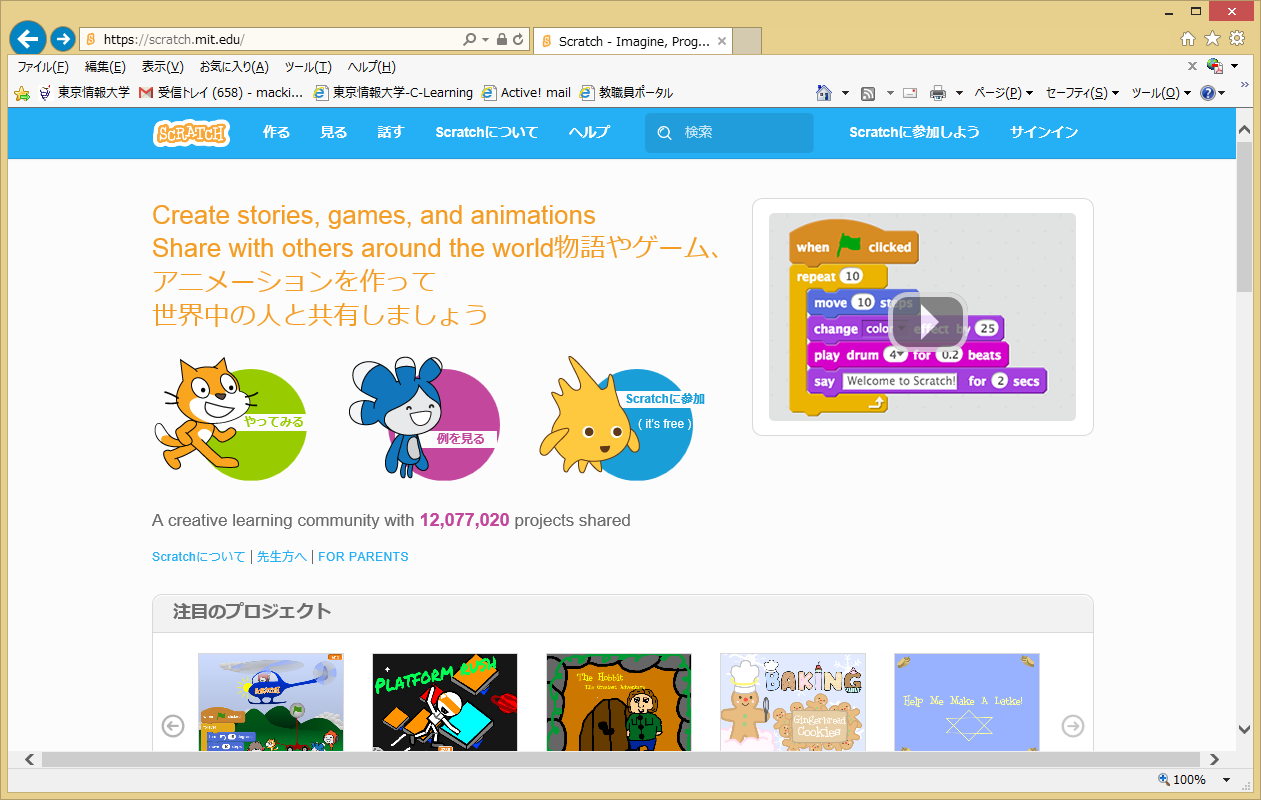Open the 東京情報大学 favorites bookmark
The height and width of the screenshot is (800, 1261).
pyautogui.click(x=84, y=93)
